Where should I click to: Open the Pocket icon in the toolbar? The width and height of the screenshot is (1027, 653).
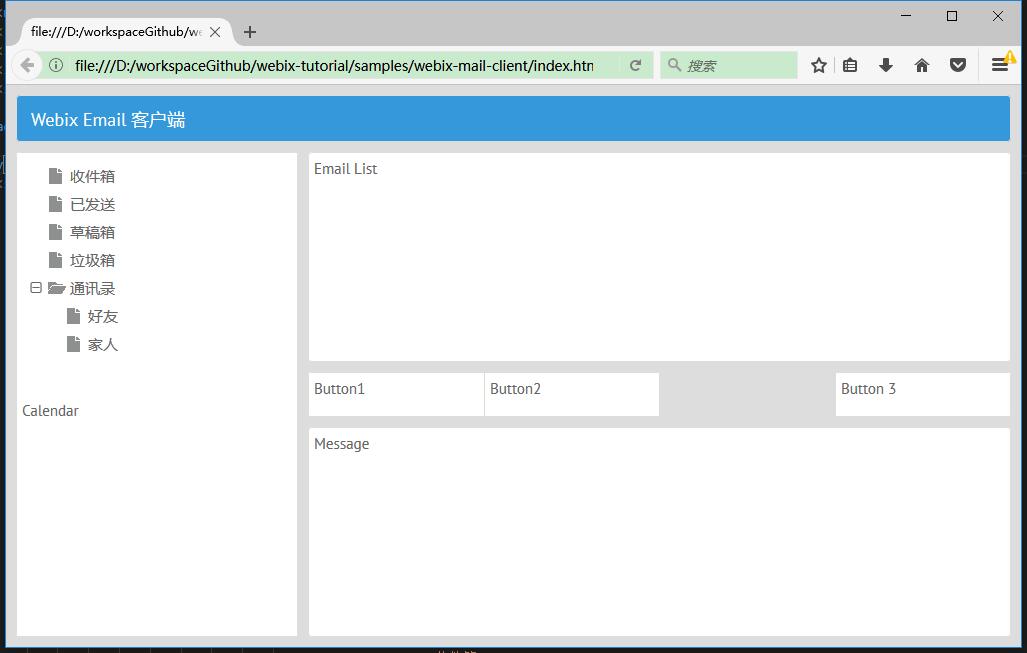pos(958,65)
